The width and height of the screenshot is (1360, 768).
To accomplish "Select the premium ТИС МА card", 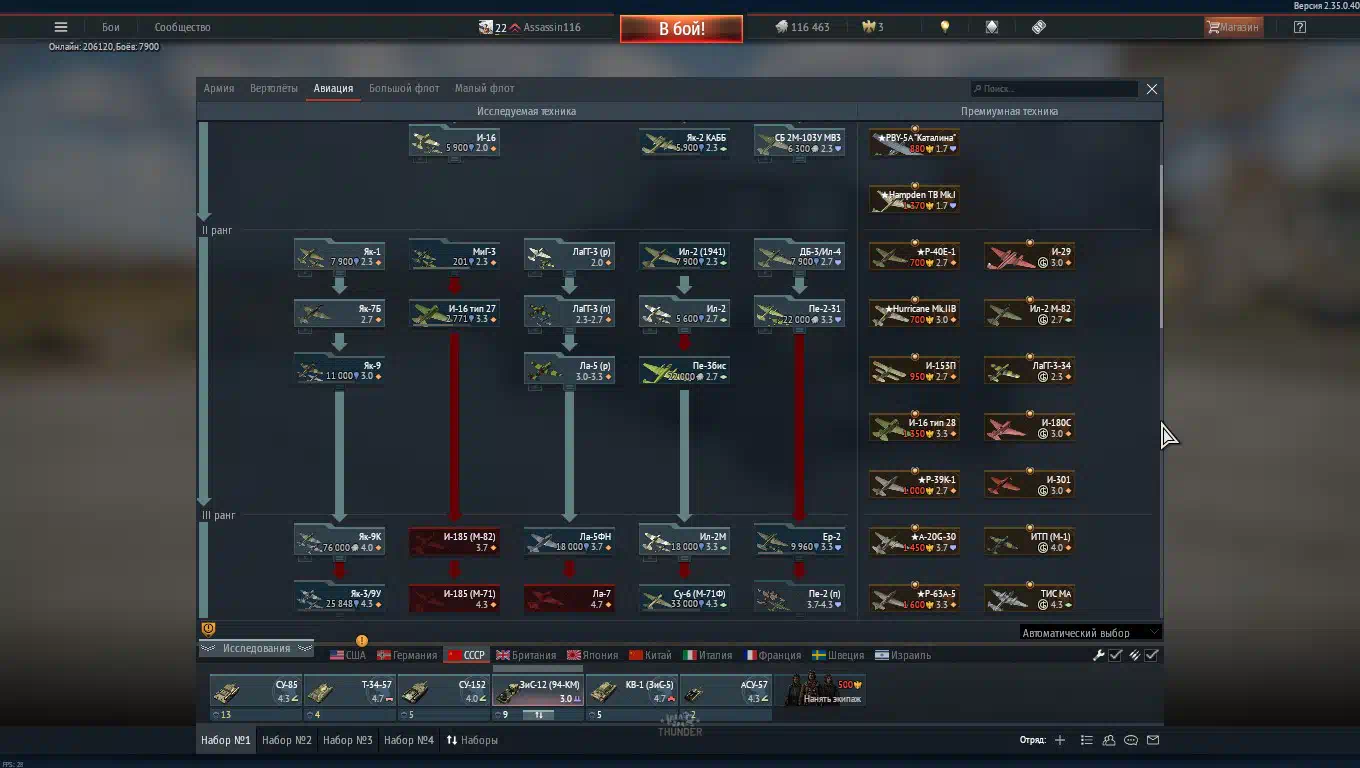I will pos(1029,597).
